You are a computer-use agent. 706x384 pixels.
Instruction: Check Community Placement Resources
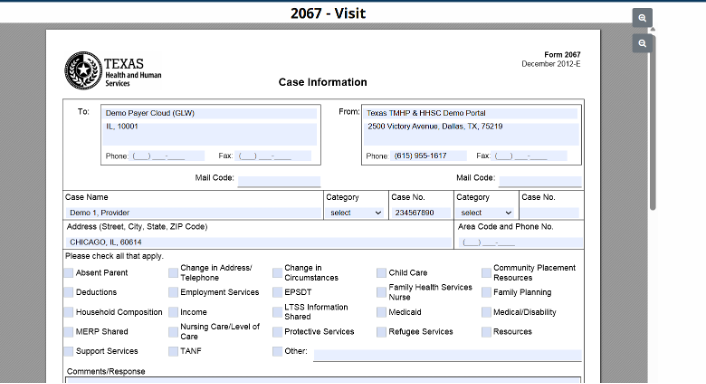coord(486,273)
